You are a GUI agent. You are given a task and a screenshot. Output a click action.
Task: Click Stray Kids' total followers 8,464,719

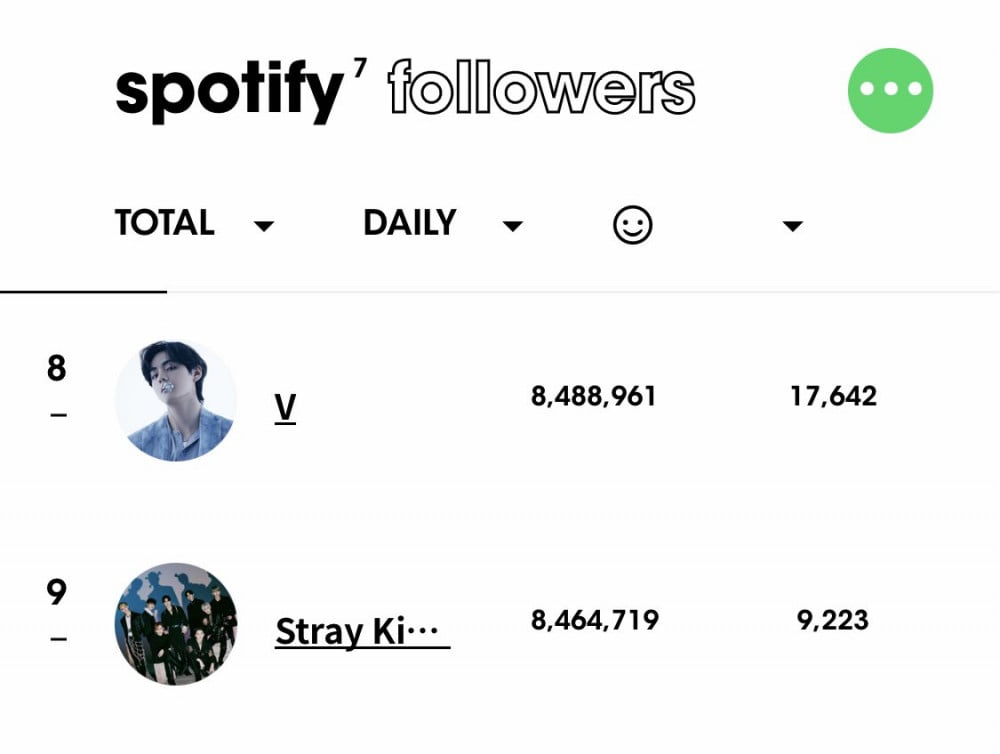[594, 620]
